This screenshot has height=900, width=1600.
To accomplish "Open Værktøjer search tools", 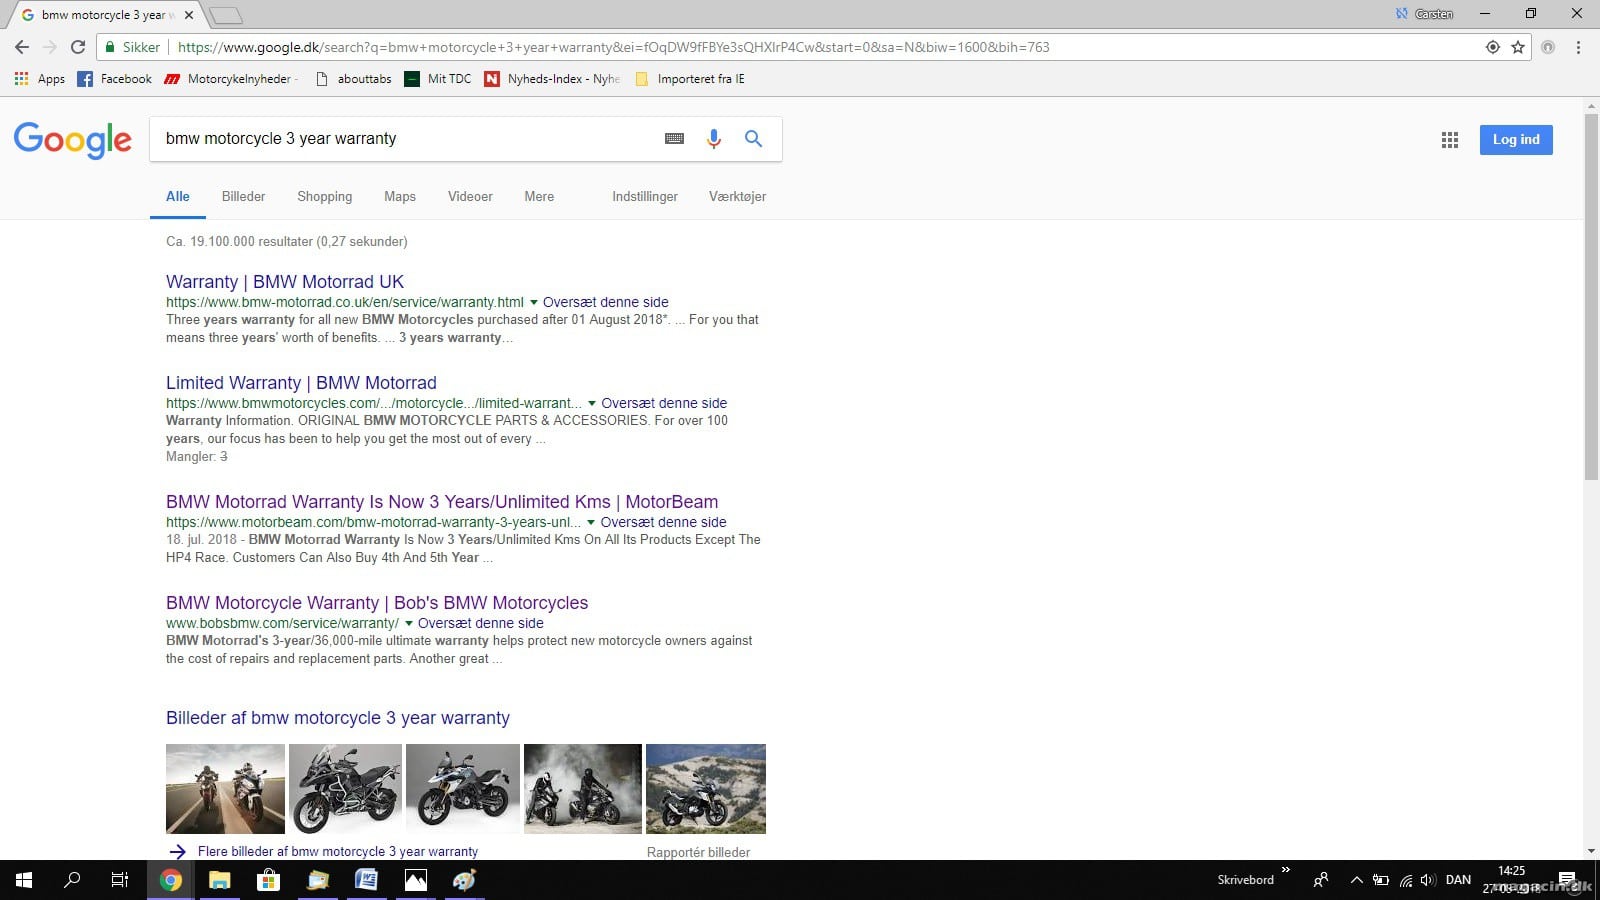I will 738,197.
